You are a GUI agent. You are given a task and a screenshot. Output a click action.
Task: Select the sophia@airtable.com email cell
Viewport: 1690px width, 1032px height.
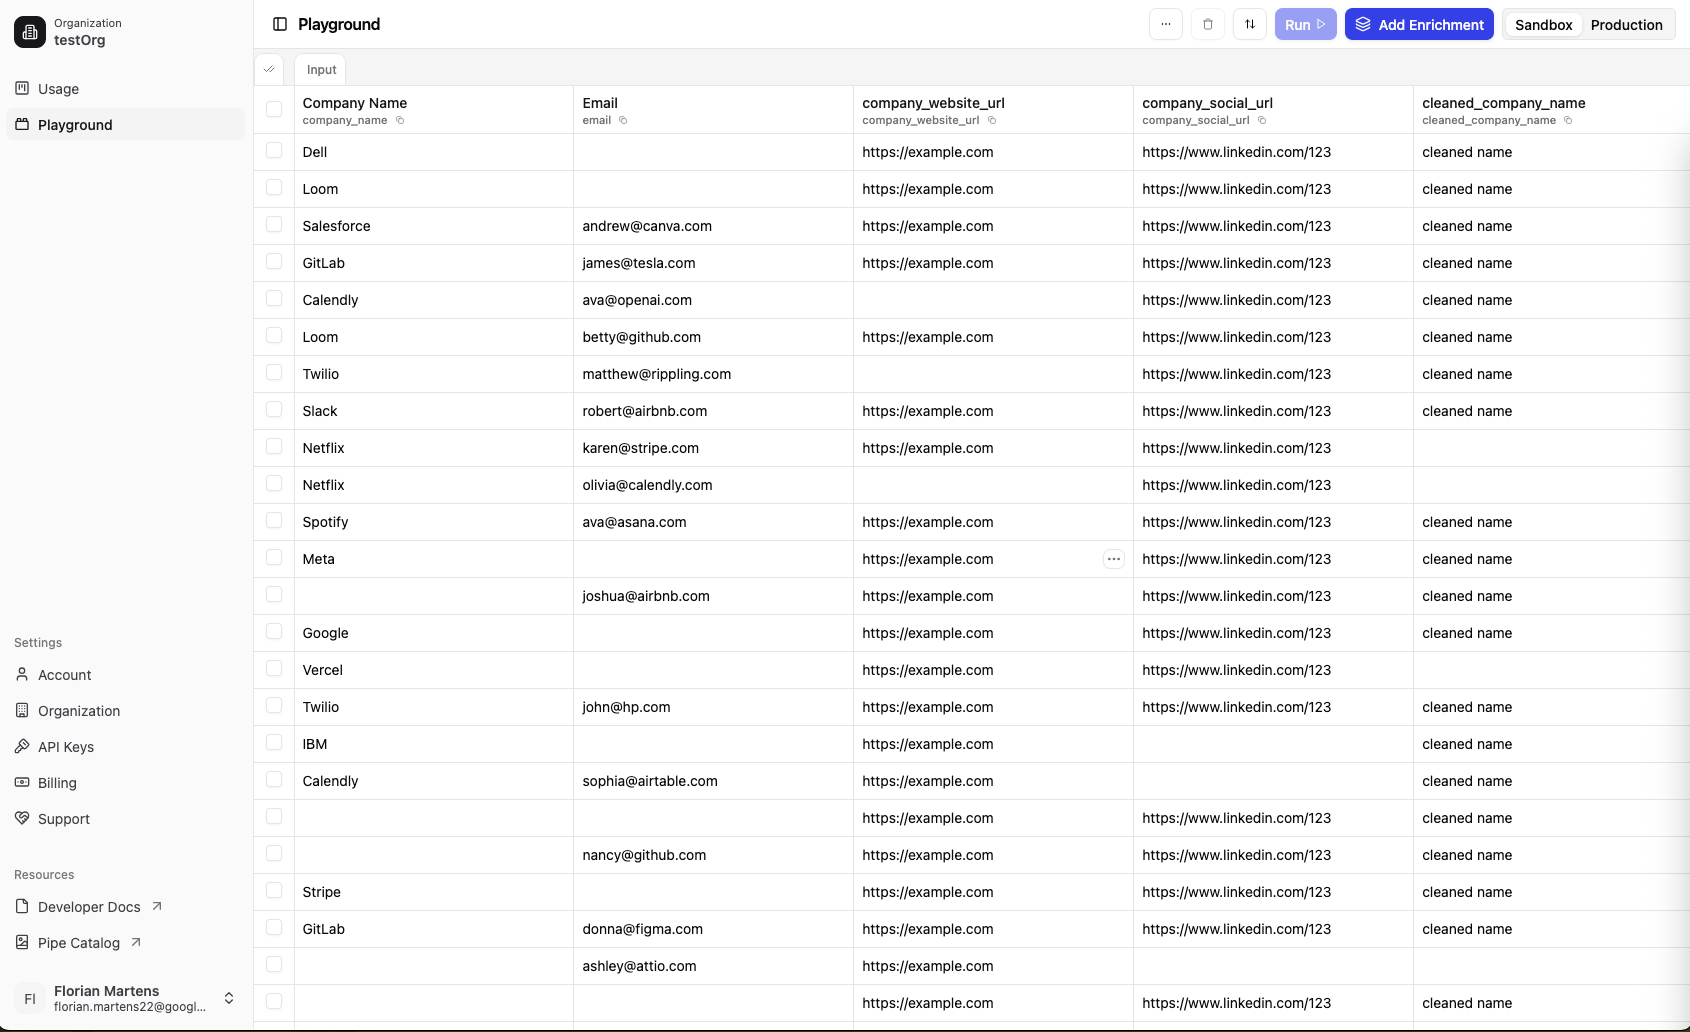point(714,781)
